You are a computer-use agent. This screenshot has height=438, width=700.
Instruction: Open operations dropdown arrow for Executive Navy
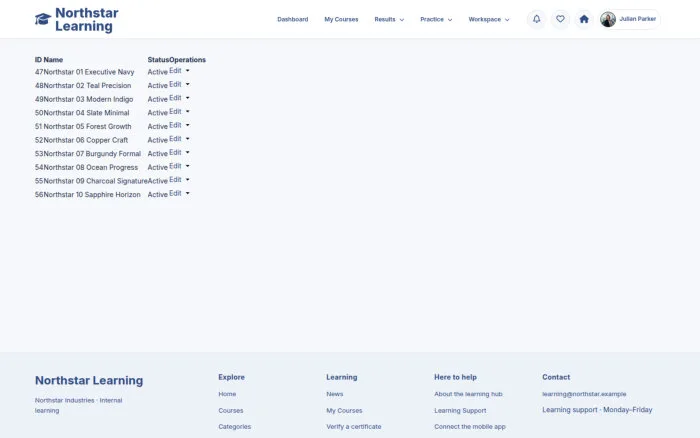pos(188,71)
